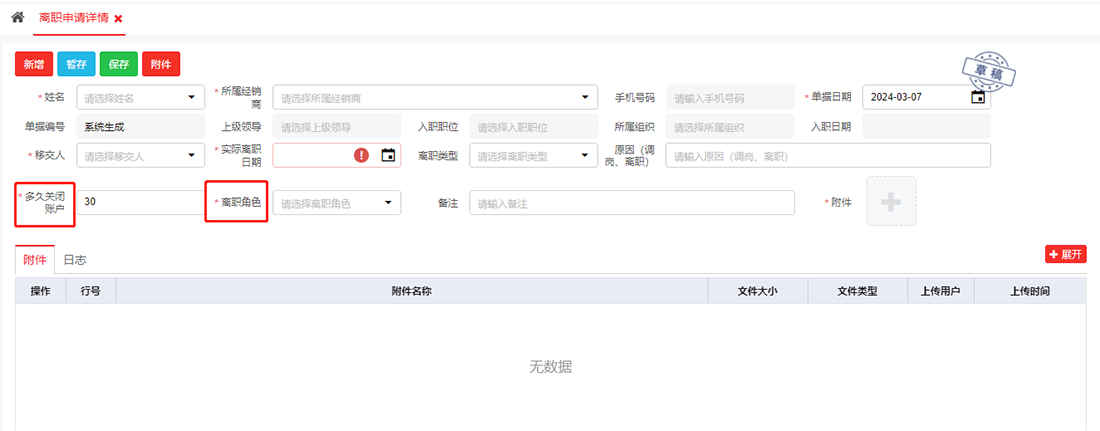Close the 离职申请详情 tab
This screenshot has width=1100, height=431.
pyautogui.click(x=118, y=19)
